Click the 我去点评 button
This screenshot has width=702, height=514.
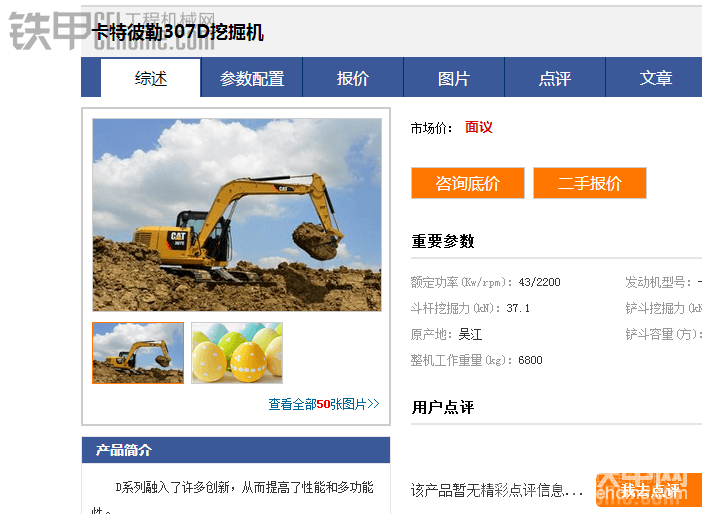click(x=649, y=491)
